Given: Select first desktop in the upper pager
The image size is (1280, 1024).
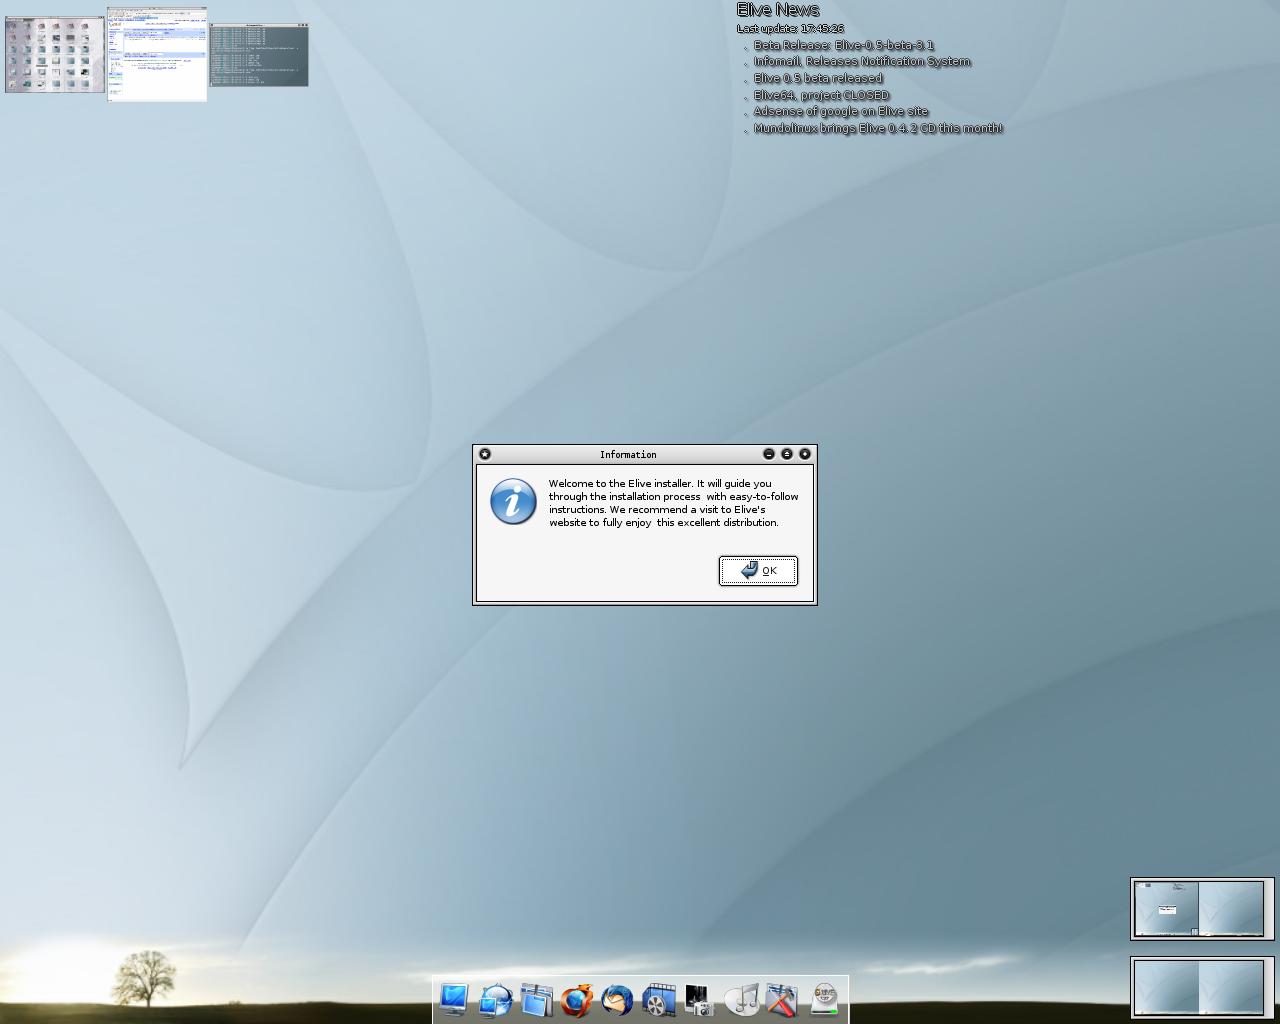Looking at the screenshot, I should (x=1166, y=909).
